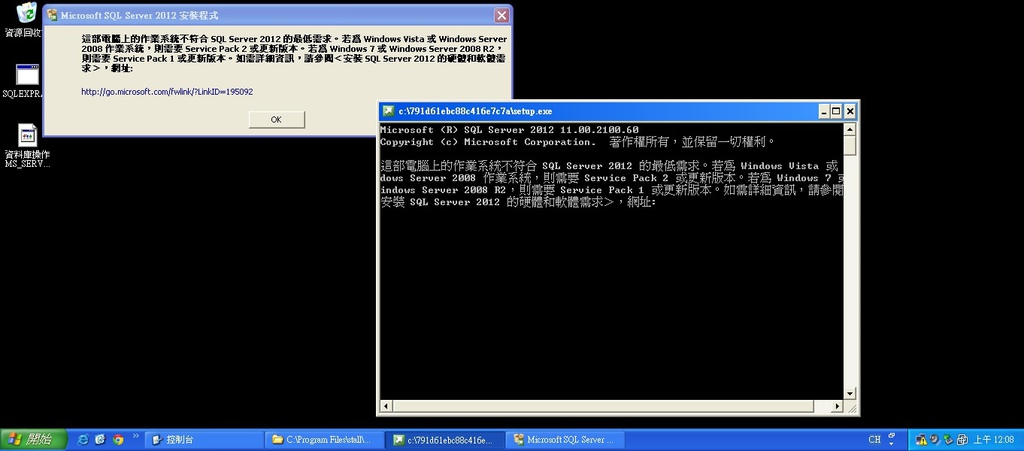
Task: Click the console horizontal scroll left arrow
Action: [x=385, y=407]
